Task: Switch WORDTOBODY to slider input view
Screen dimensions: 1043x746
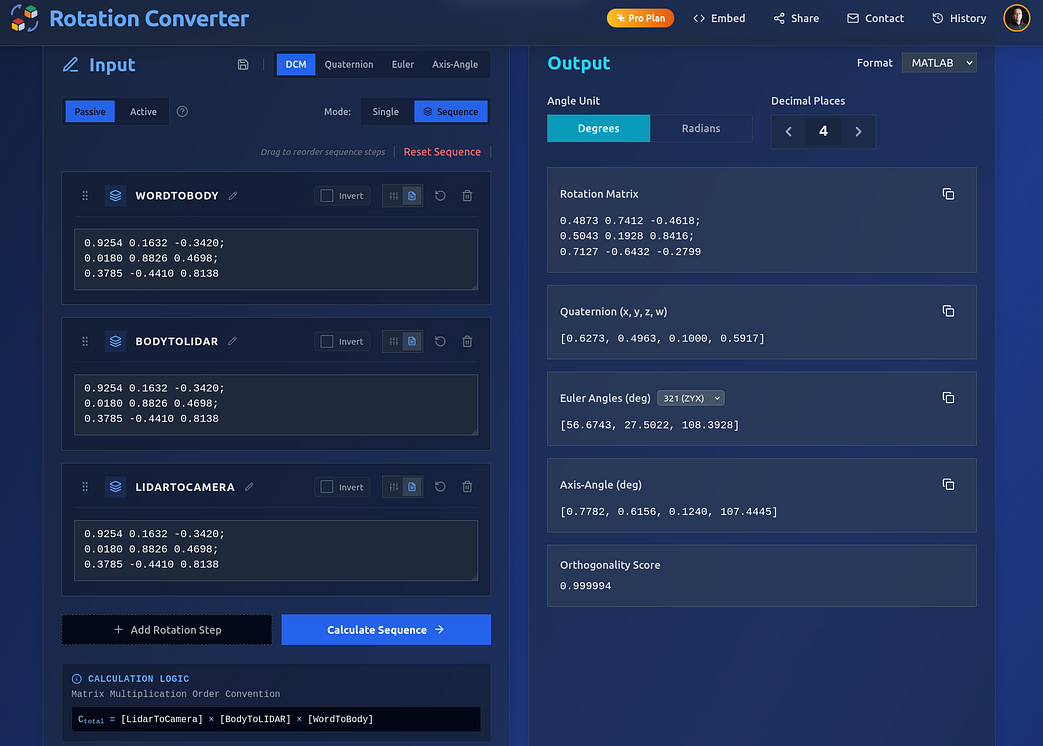Action: (x=394, y=196)
